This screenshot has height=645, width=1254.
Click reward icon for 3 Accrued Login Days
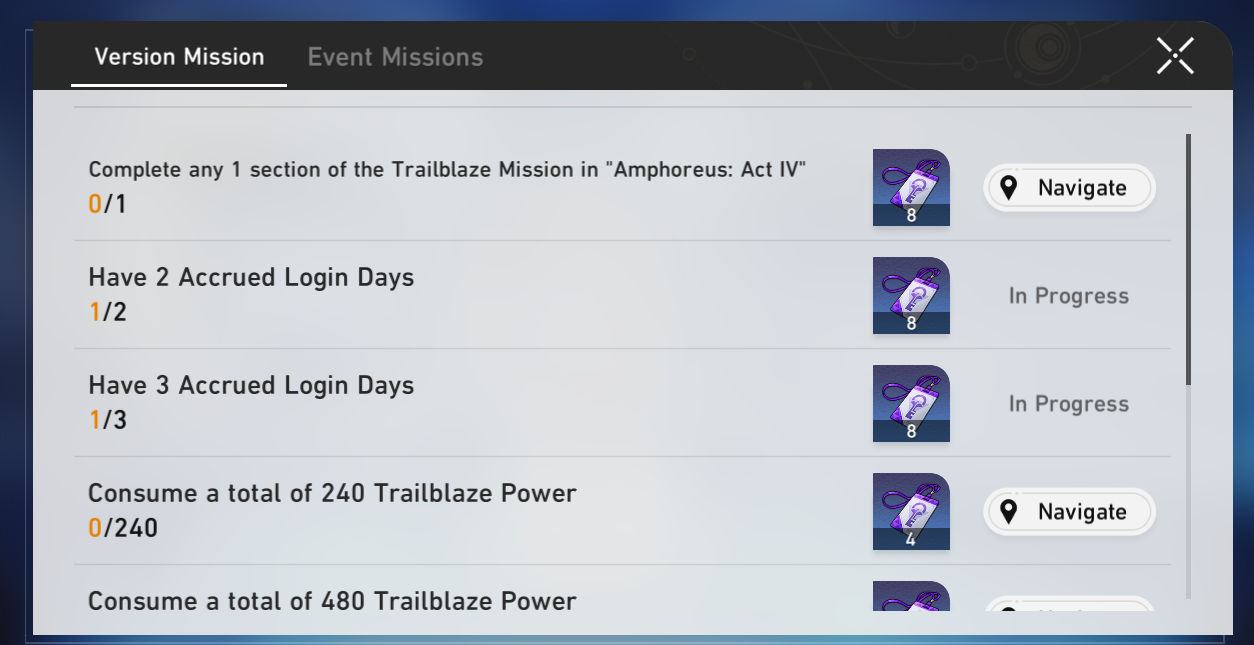coord(911,403)
